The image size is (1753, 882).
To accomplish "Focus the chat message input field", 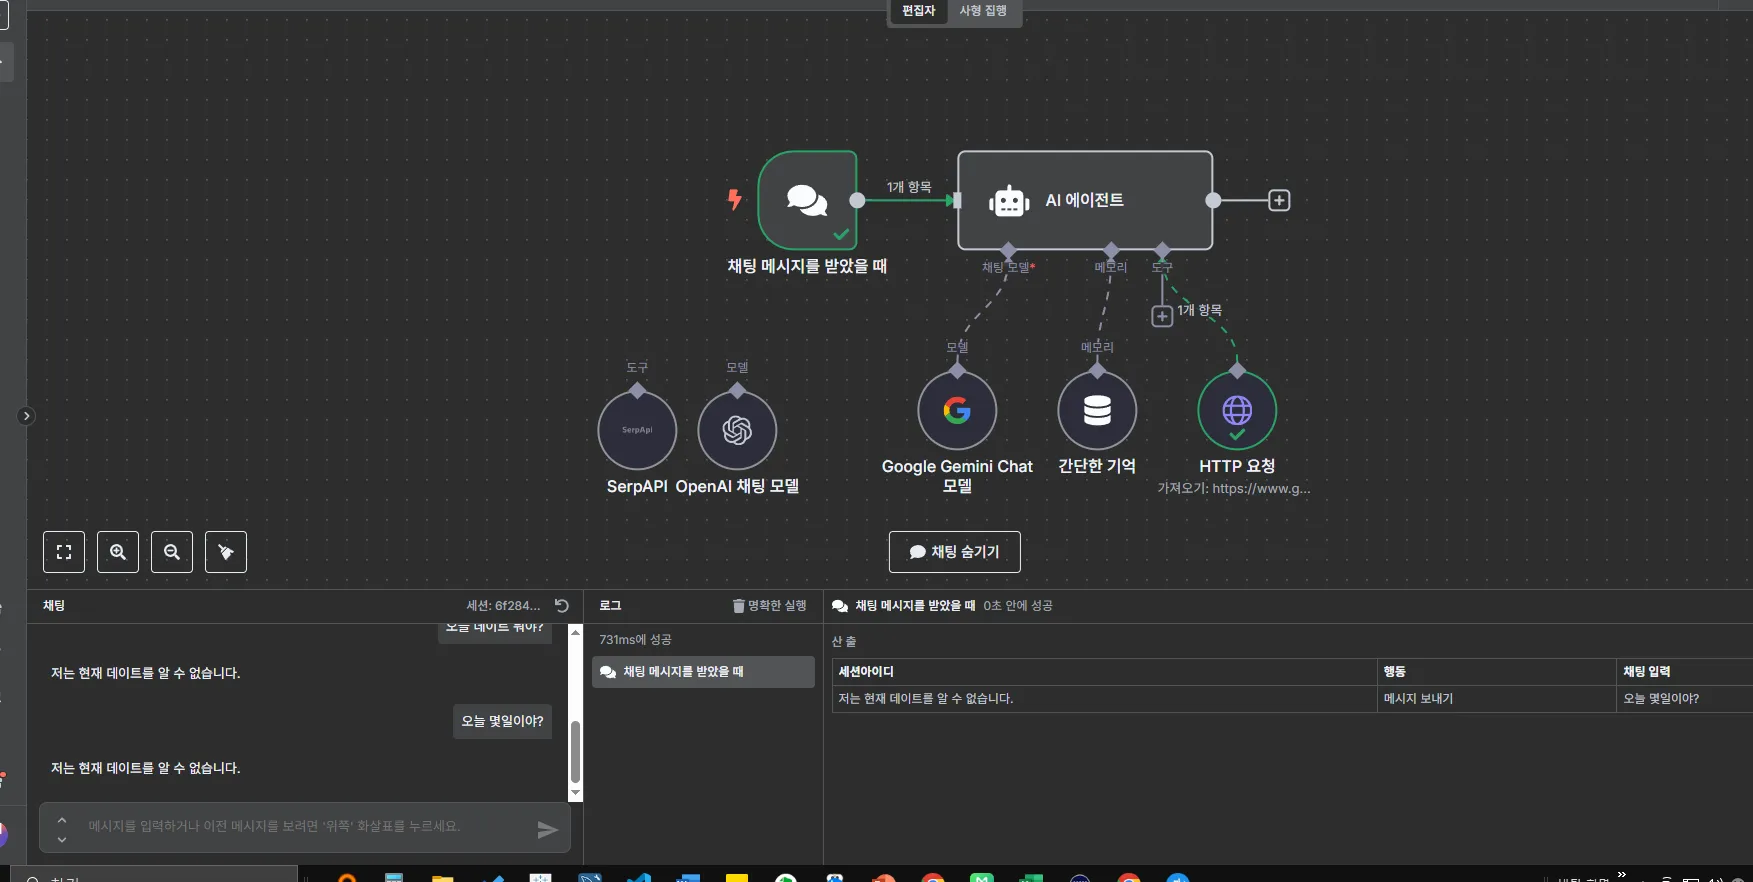I will [305, 827].
